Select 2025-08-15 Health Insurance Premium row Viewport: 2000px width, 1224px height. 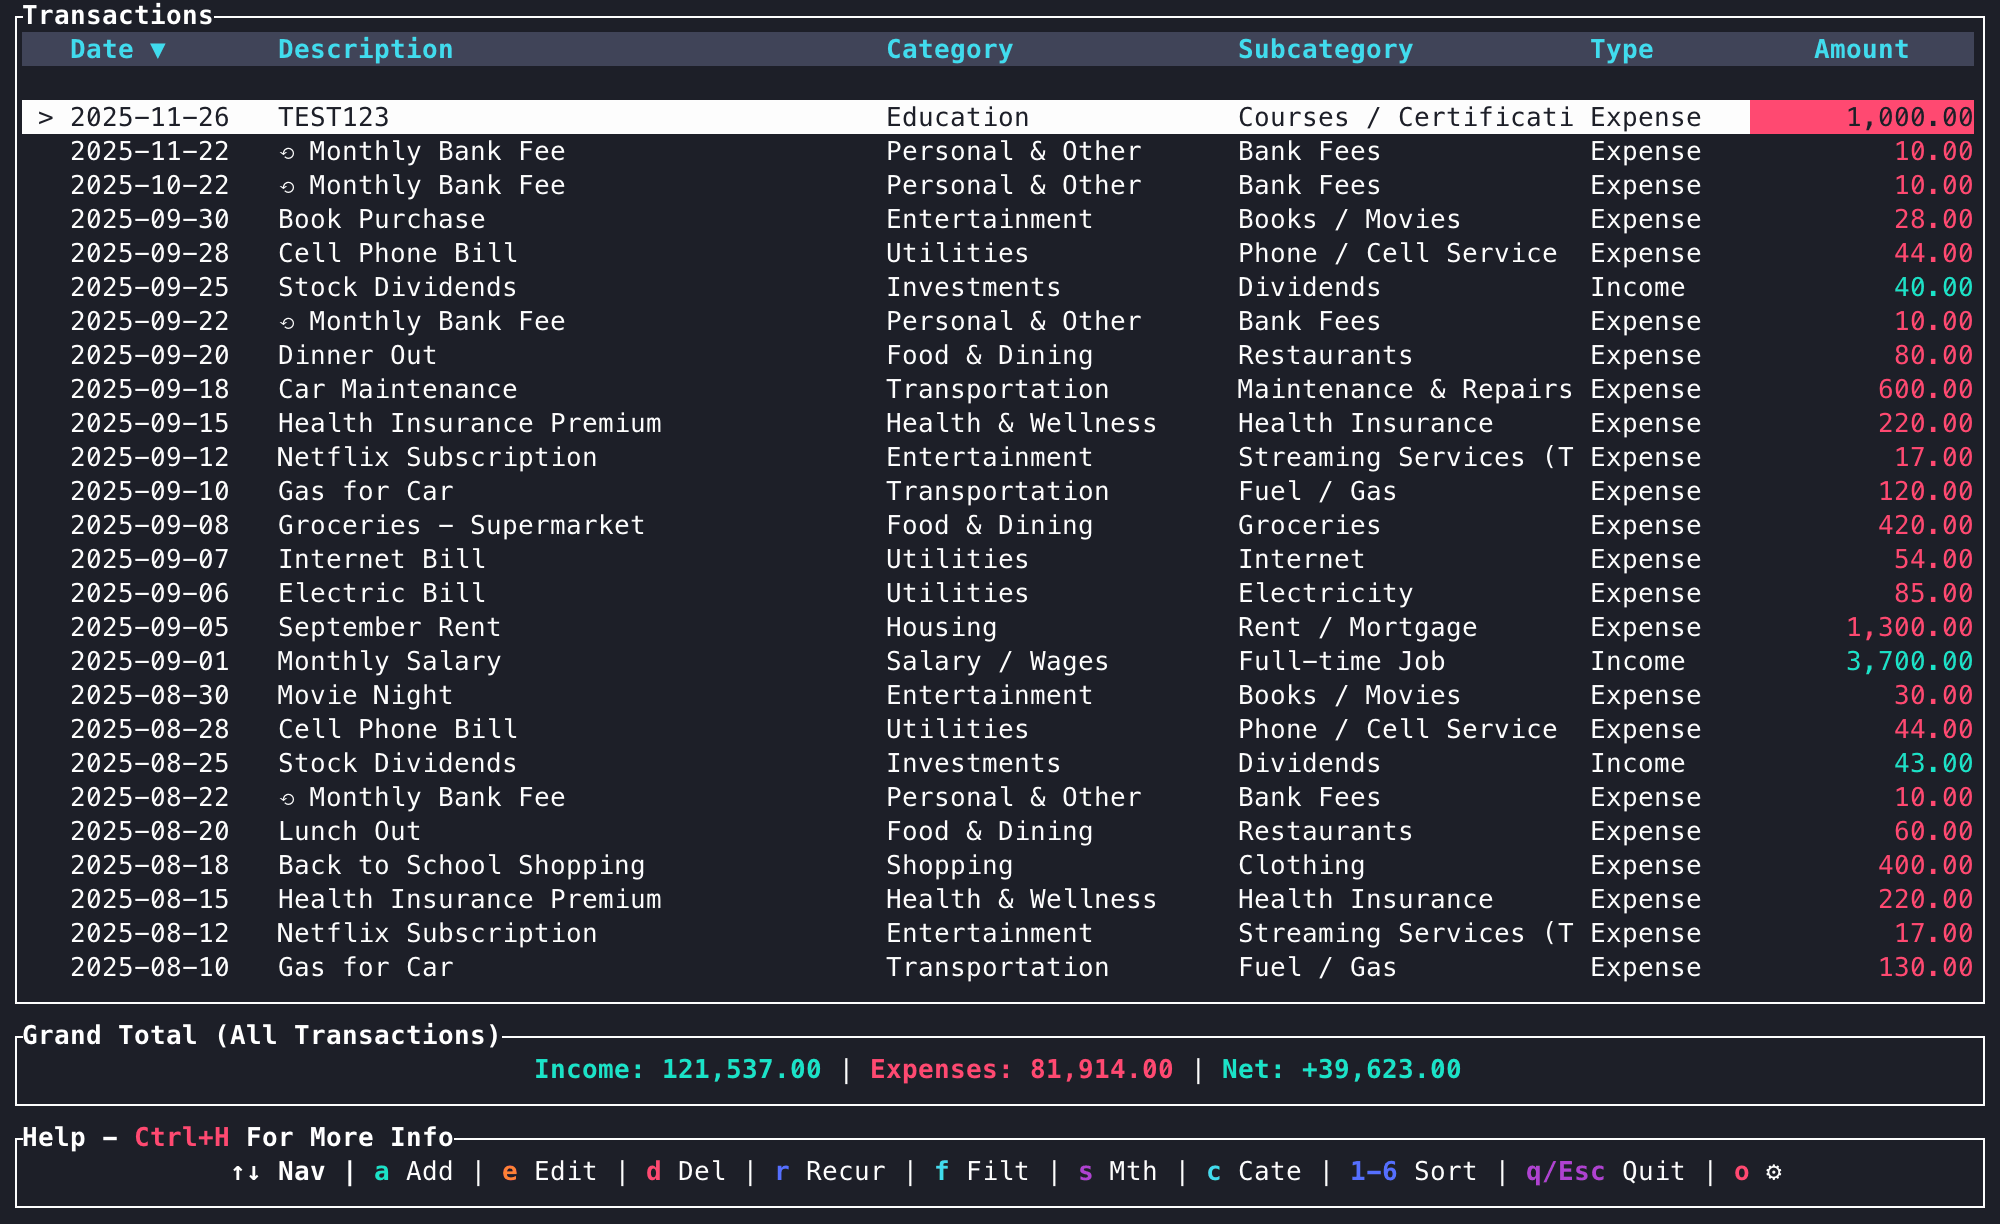998,899
